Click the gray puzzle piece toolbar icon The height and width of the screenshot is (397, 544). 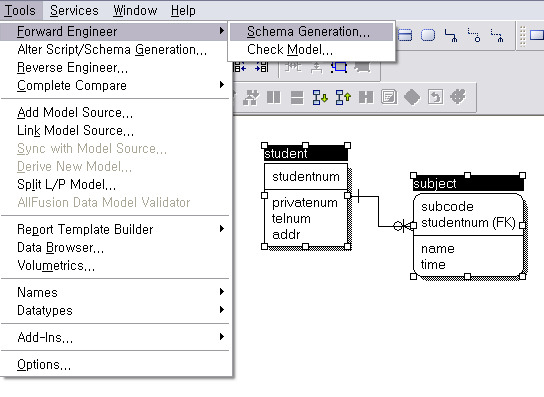click(x=458, y=96)
